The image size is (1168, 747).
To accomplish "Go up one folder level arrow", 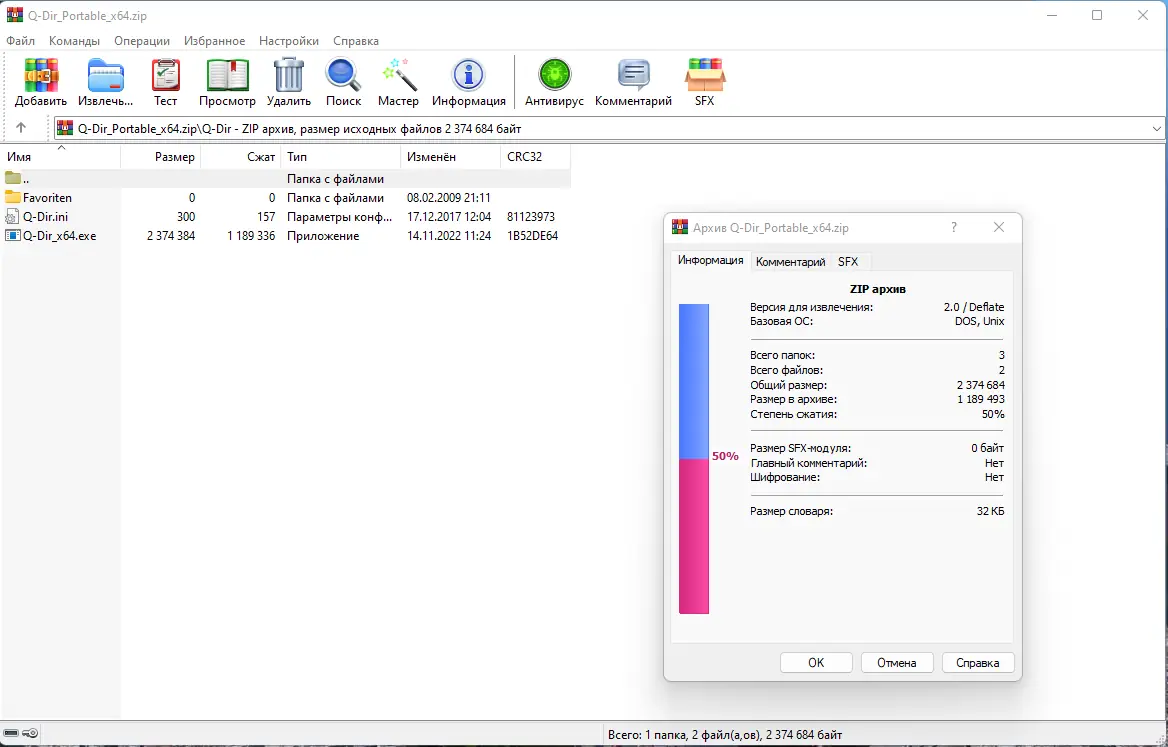I will point(21,127).
